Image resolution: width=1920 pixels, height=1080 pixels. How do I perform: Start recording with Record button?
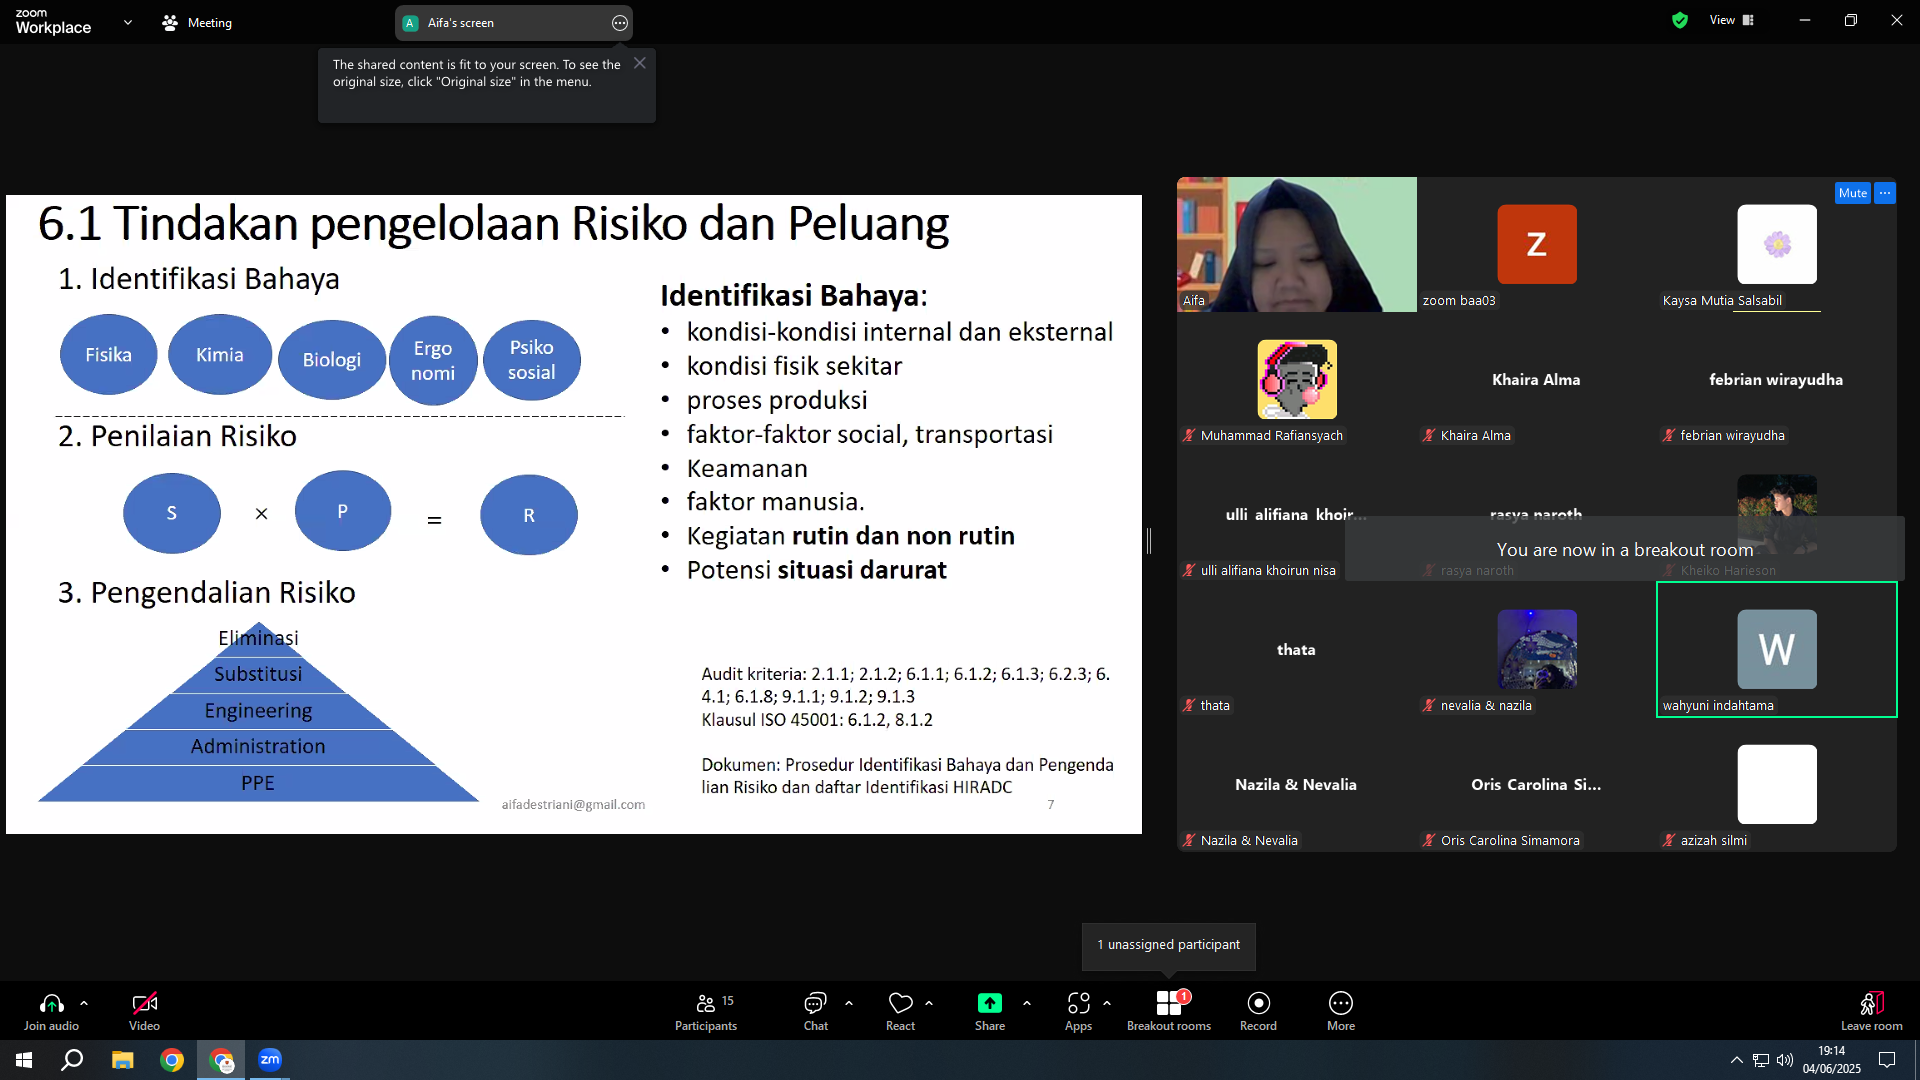point(1258,1011)
